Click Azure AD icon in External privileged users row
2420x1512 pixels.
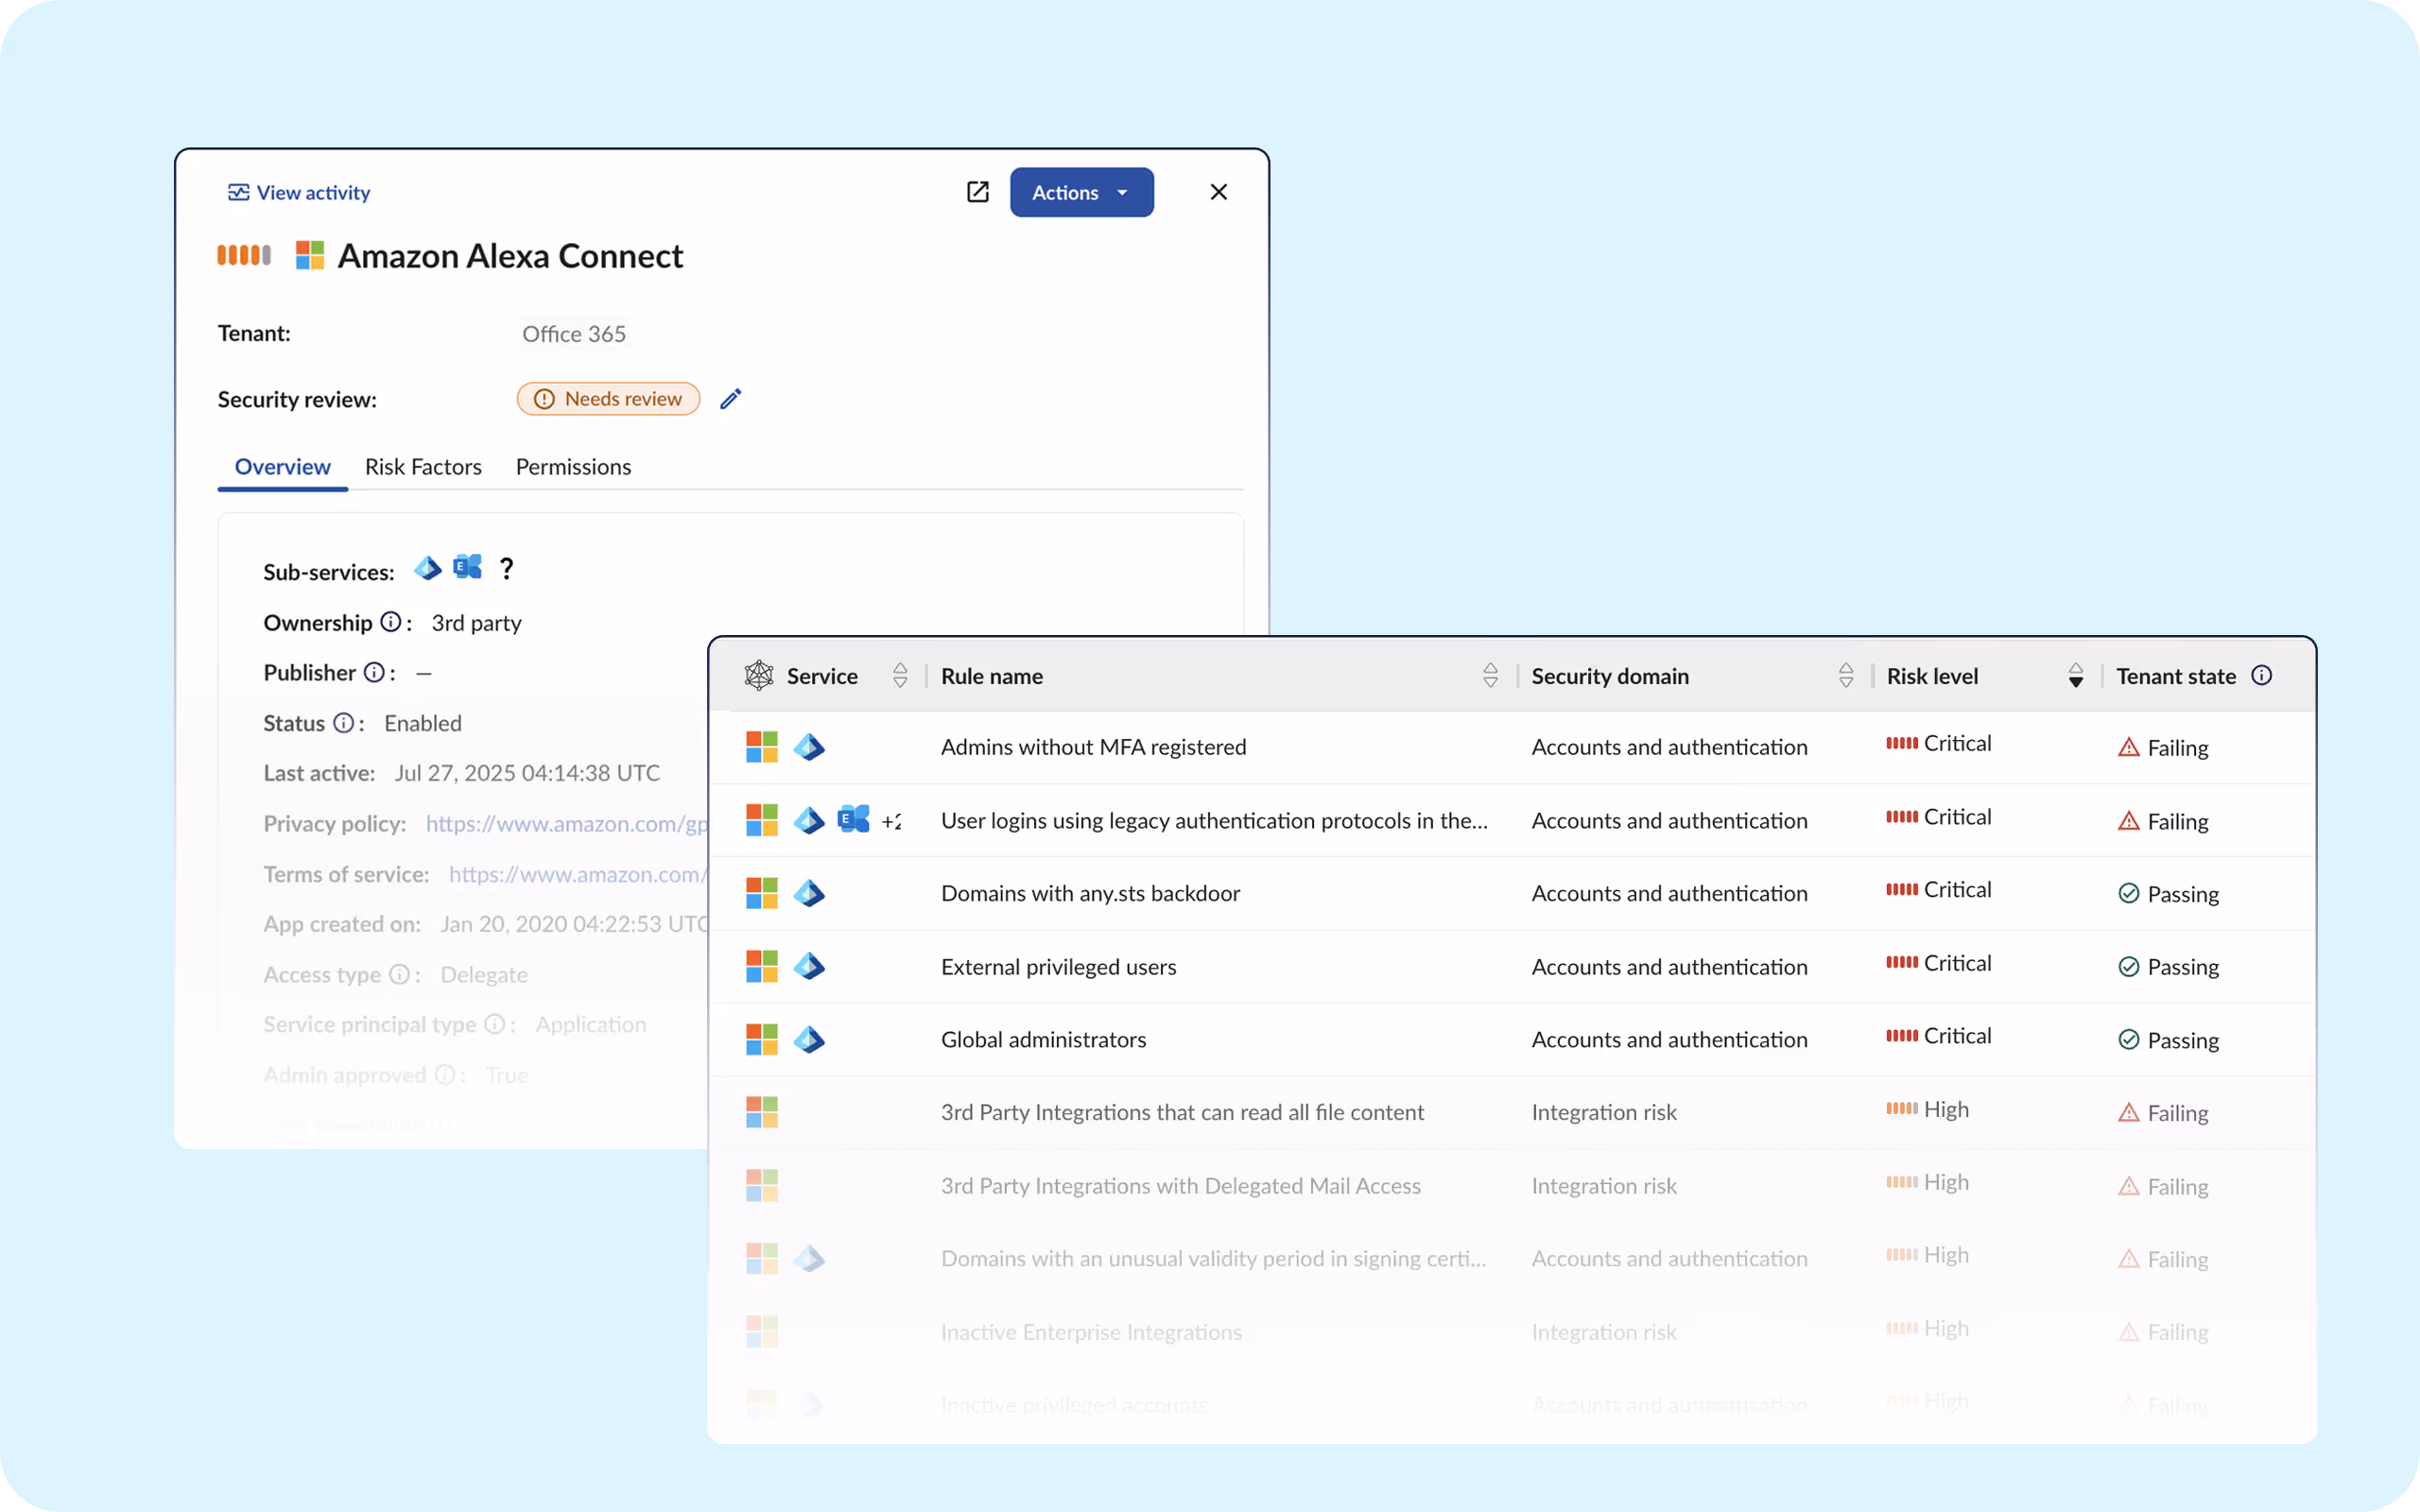tap(809, 966)
